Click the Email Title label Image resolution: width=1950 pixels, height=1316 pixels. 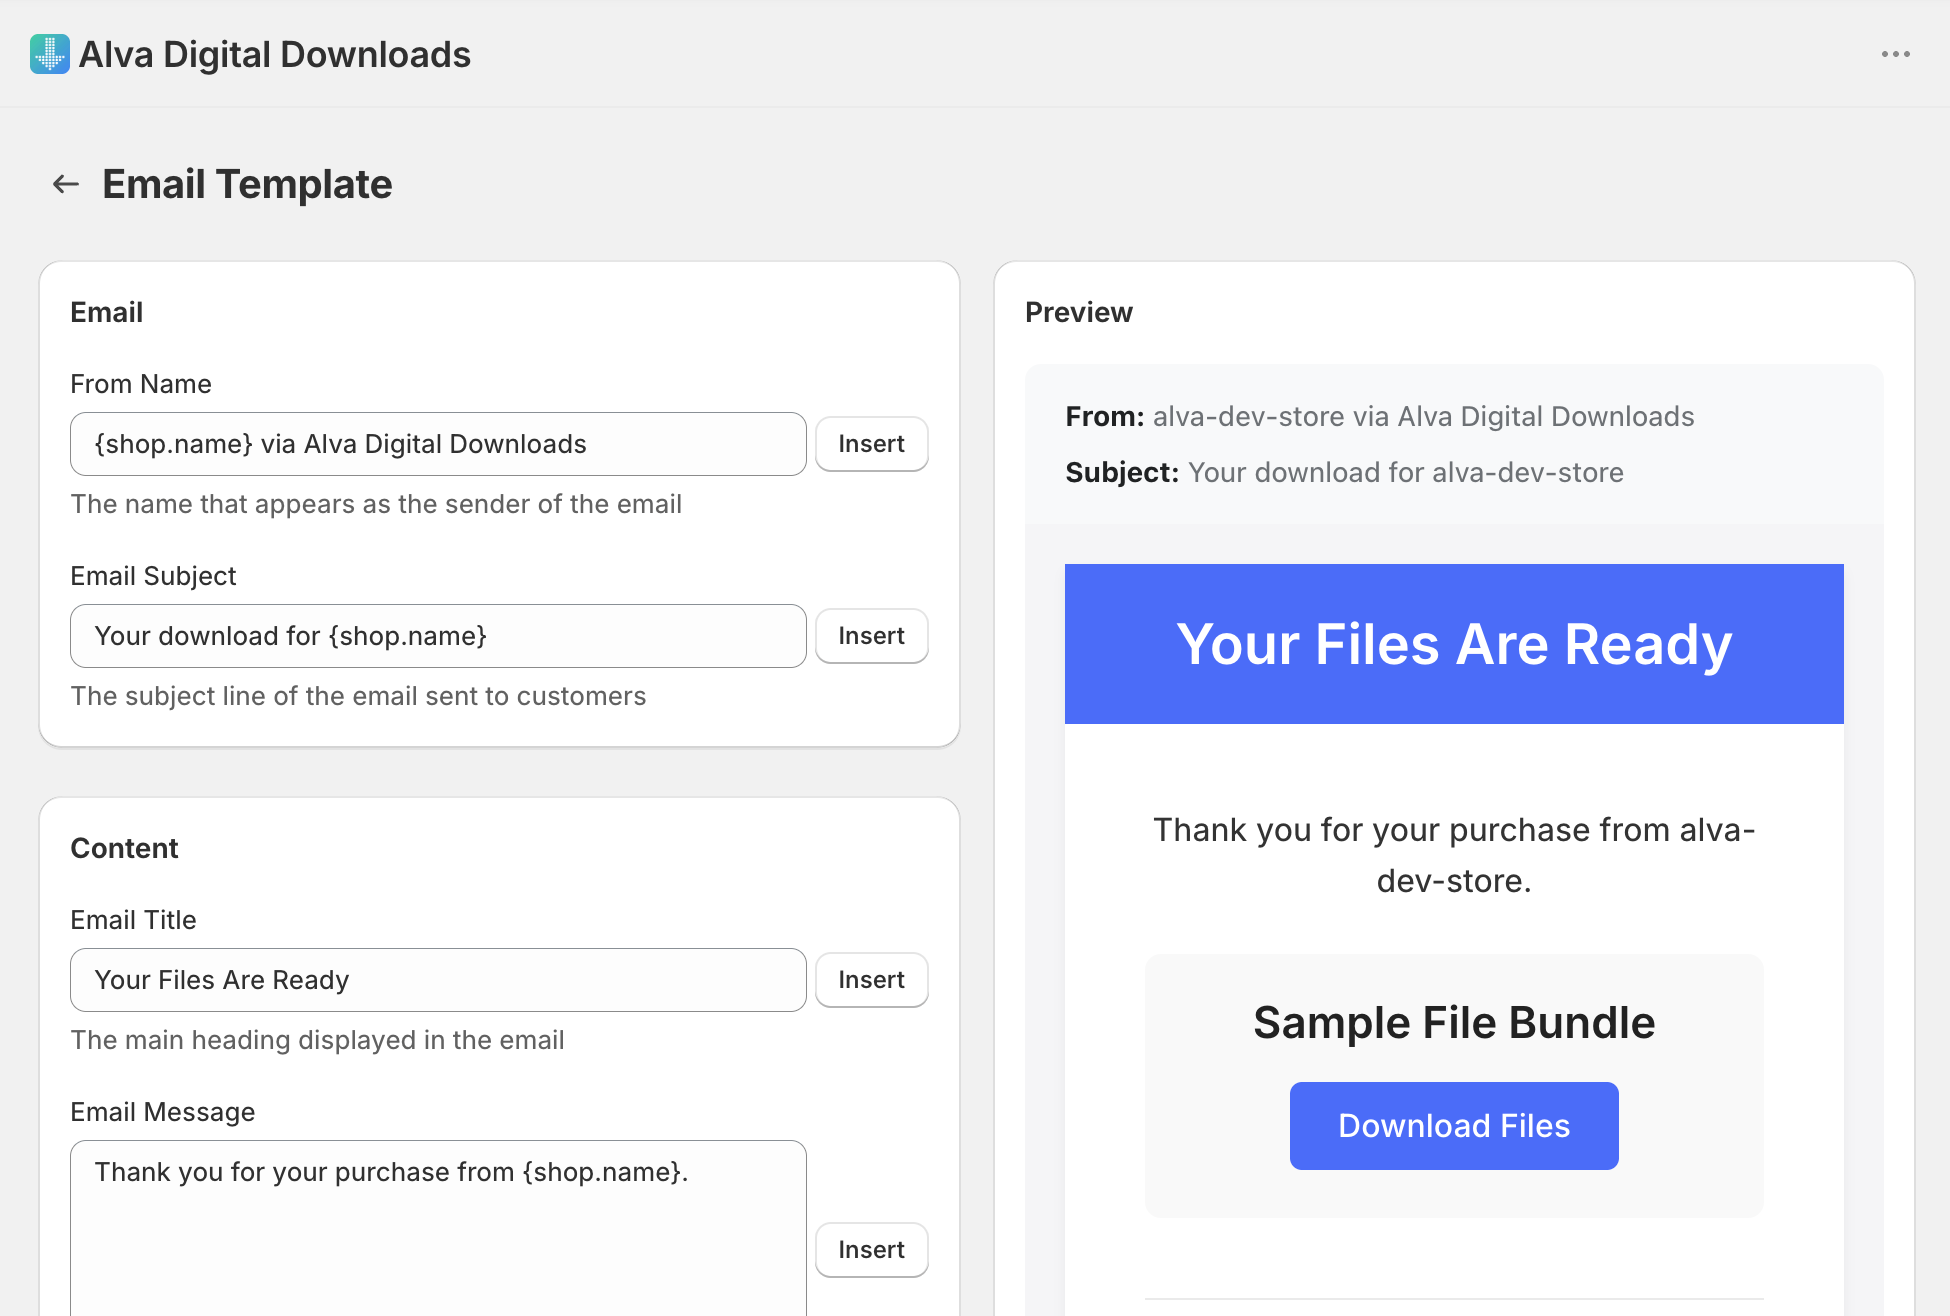pos(133,920)
